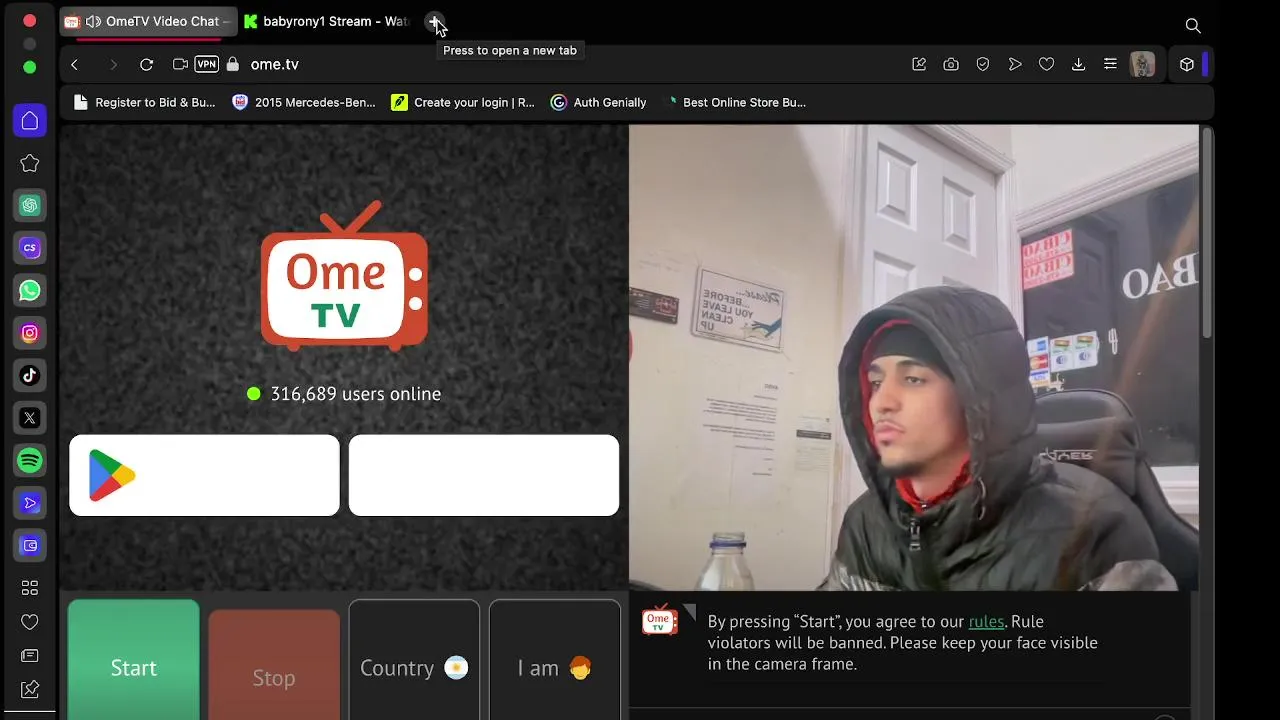Open TikTok from the sidebar
Image resolution: width=1280 pixels, height=720 pixels.
pyautogui.click(x=30, y=375)
